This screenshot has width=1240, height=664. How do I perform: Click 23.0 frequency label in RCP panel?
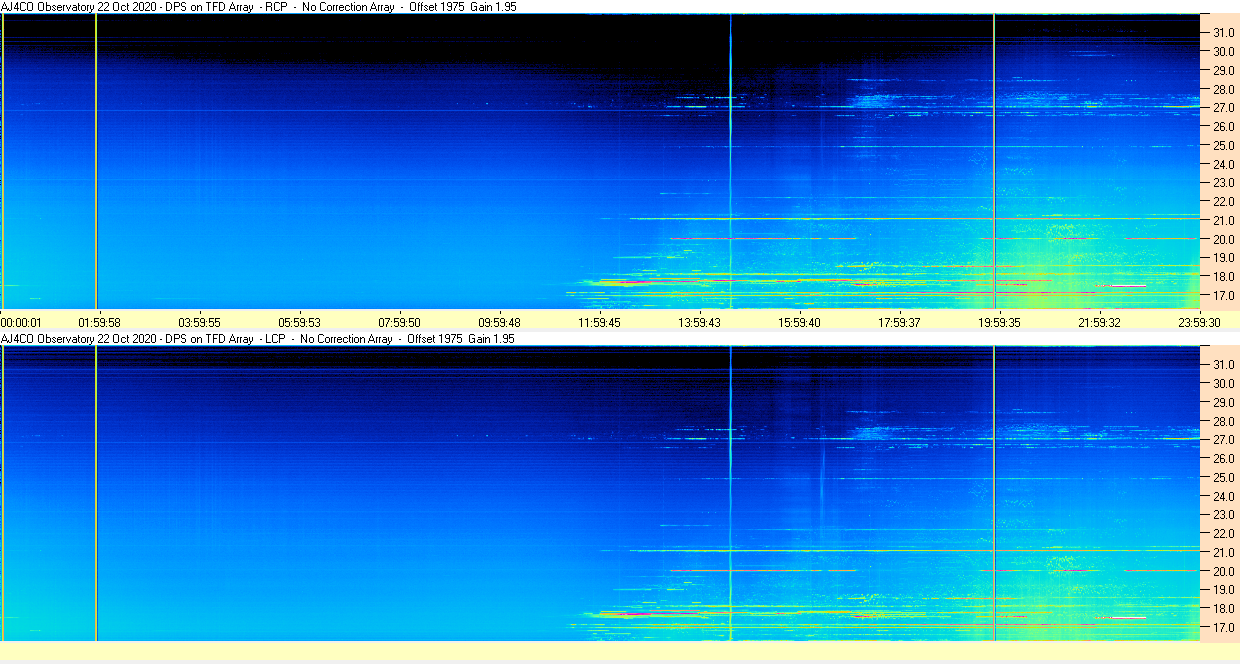pyautogui.click(x=1223, y=183)
